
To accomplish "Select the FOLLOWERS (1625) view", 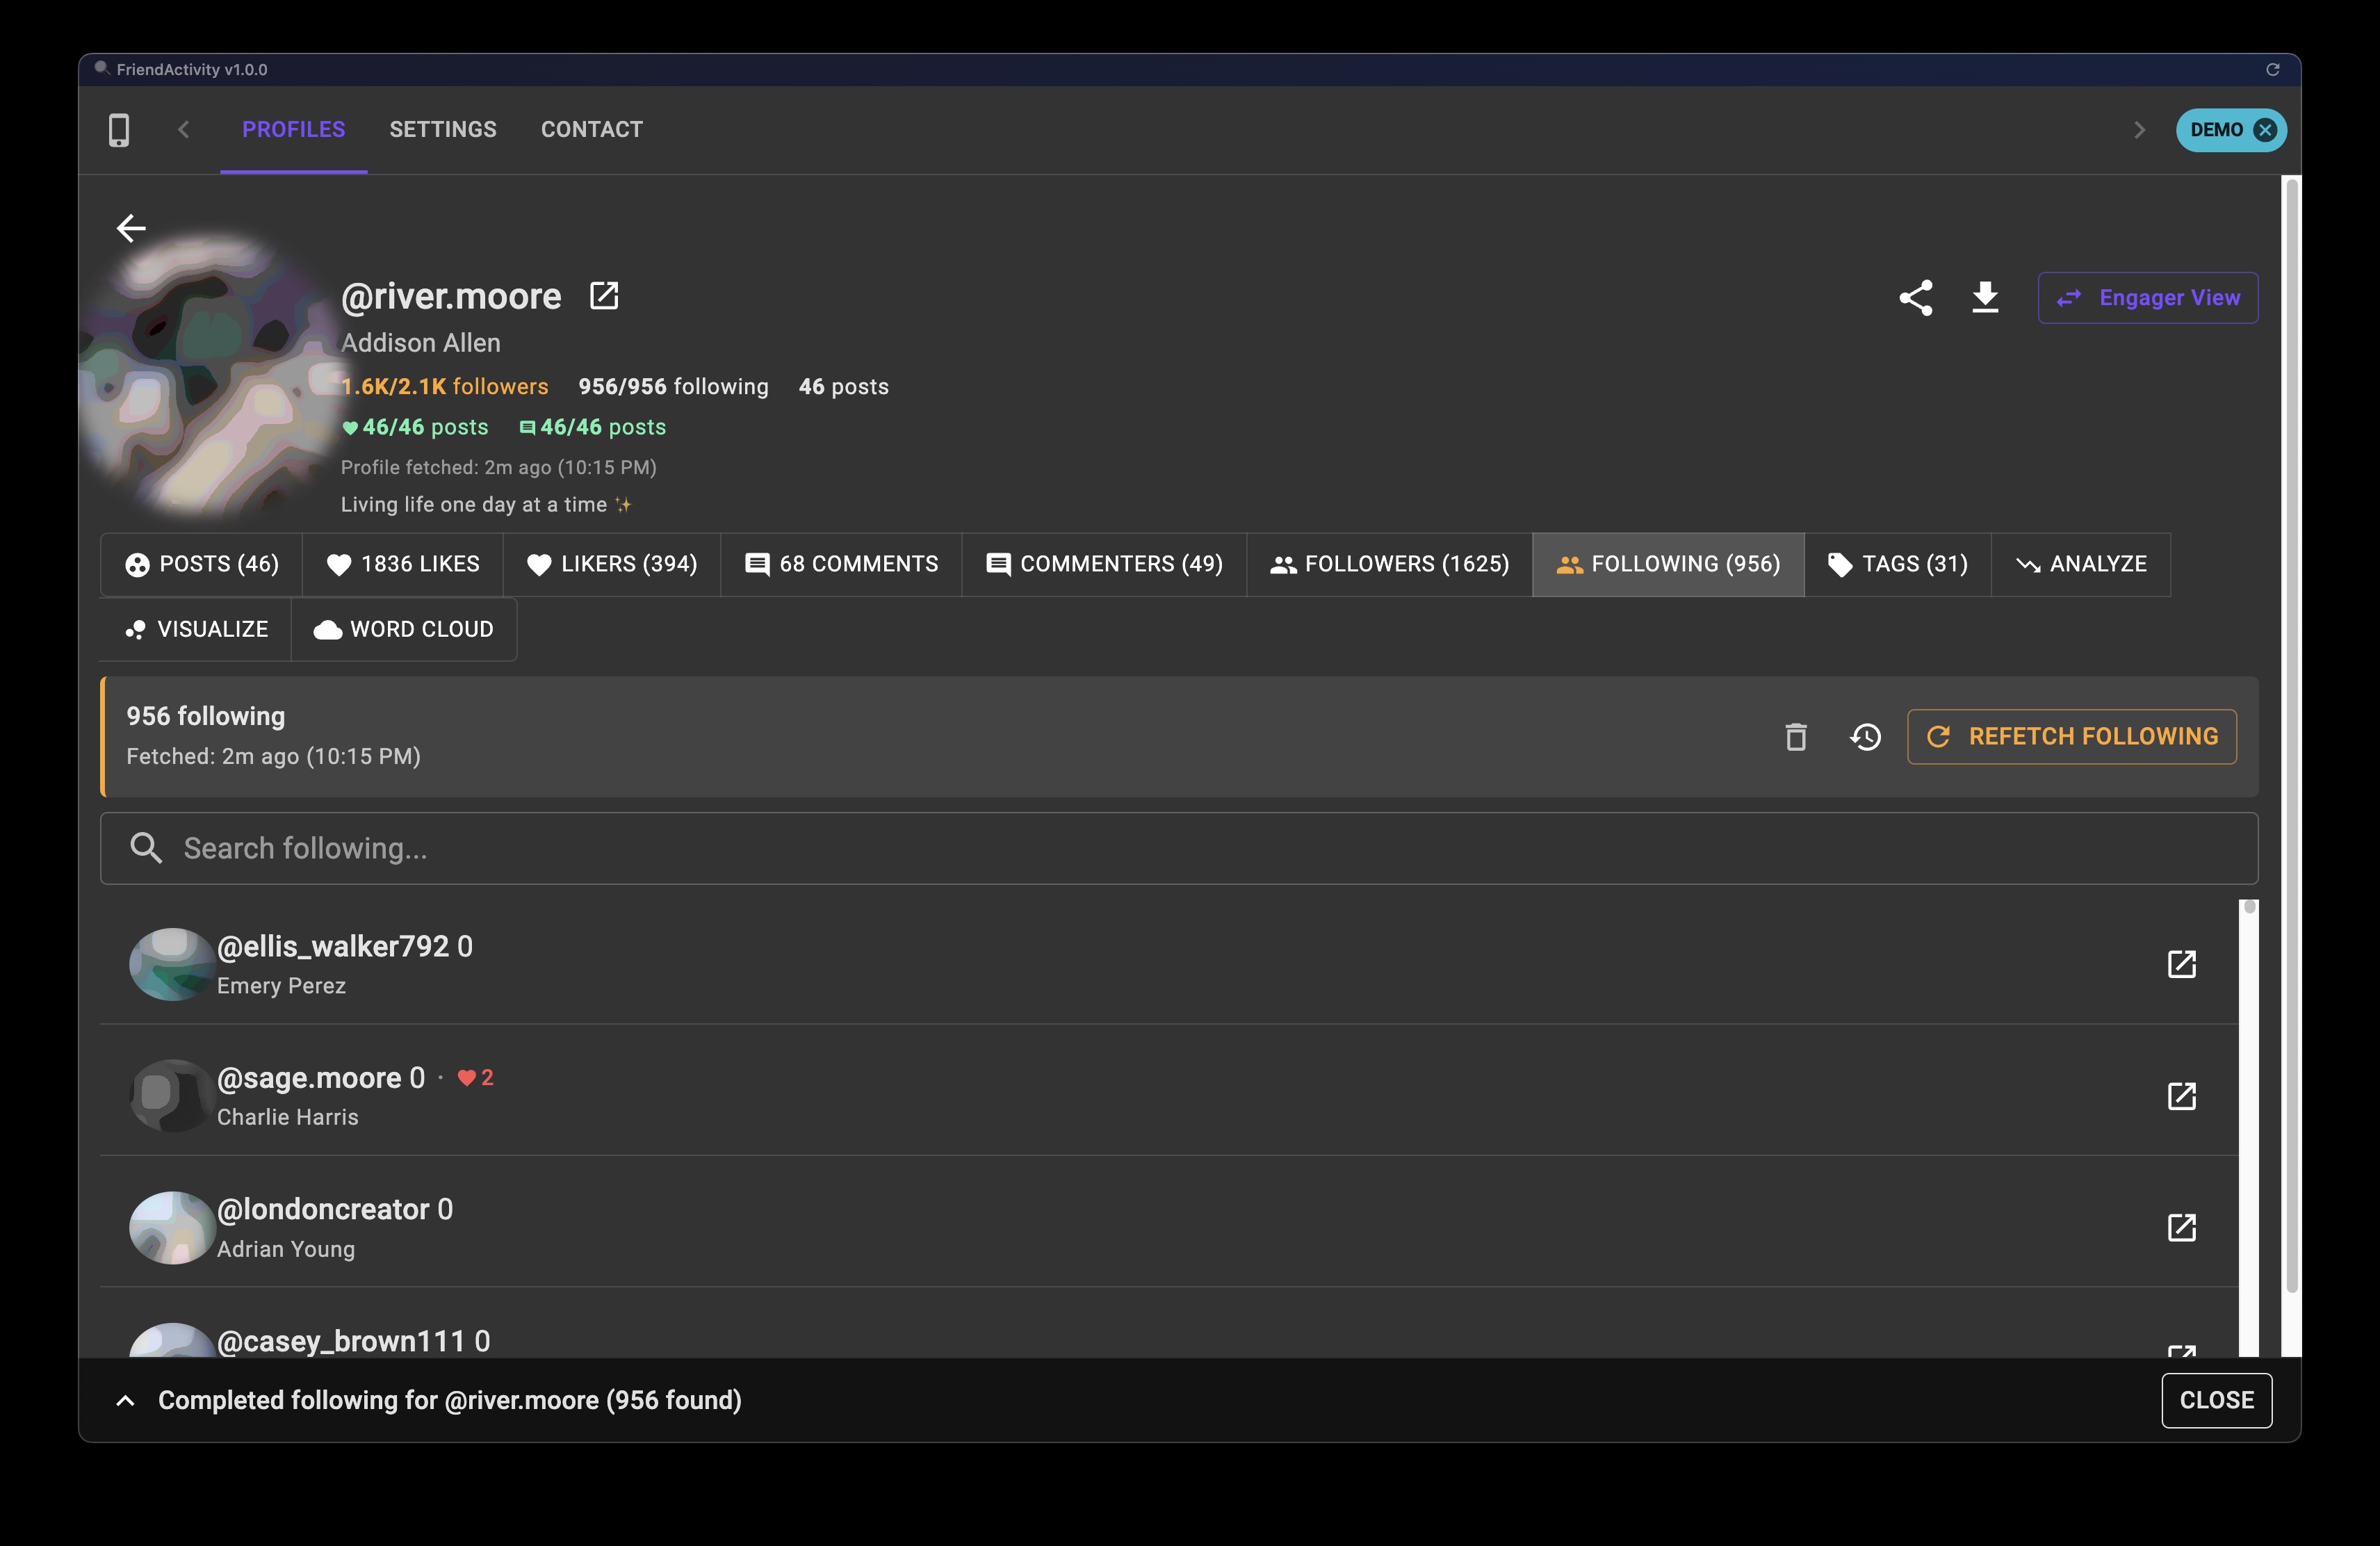I will click(1388, 564).
